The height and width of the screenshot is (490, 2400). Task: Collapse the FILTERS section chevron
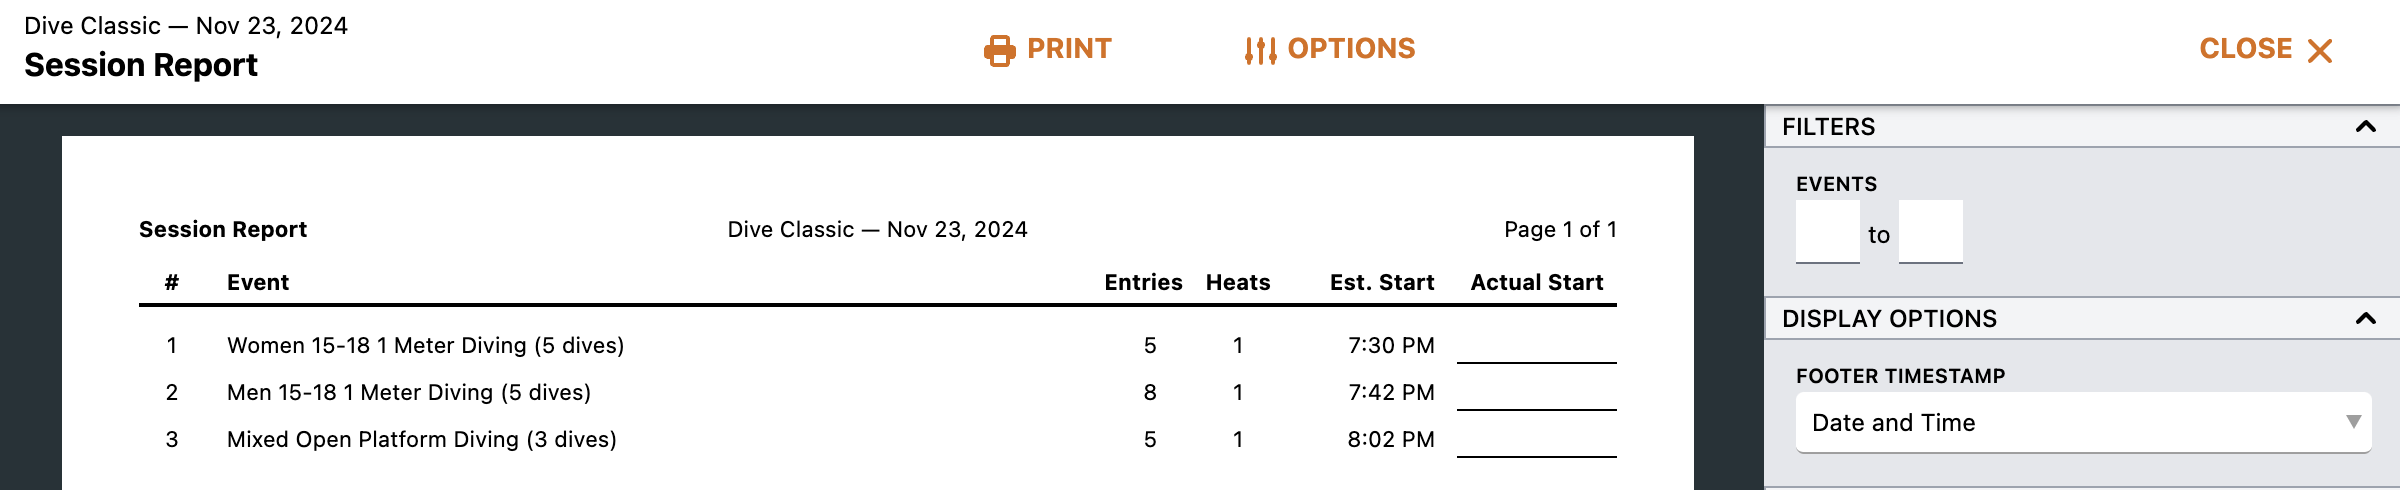click(2365, 127)
